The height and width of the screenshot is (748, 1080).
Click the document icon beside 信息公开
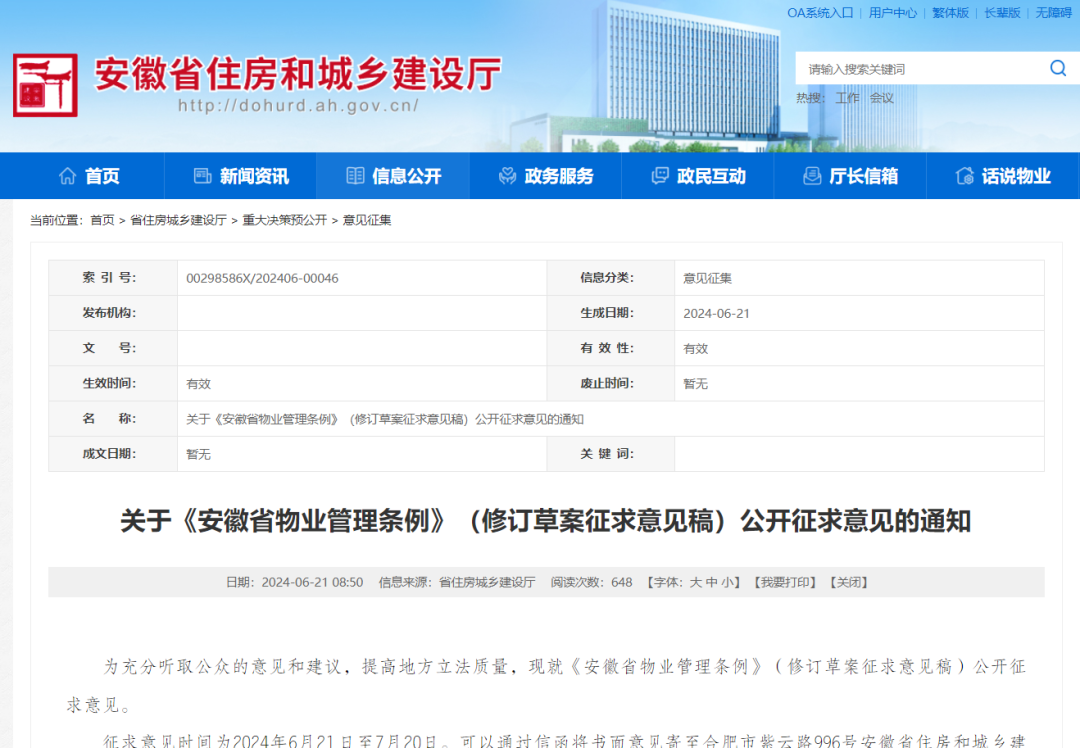tap(354, 176)
